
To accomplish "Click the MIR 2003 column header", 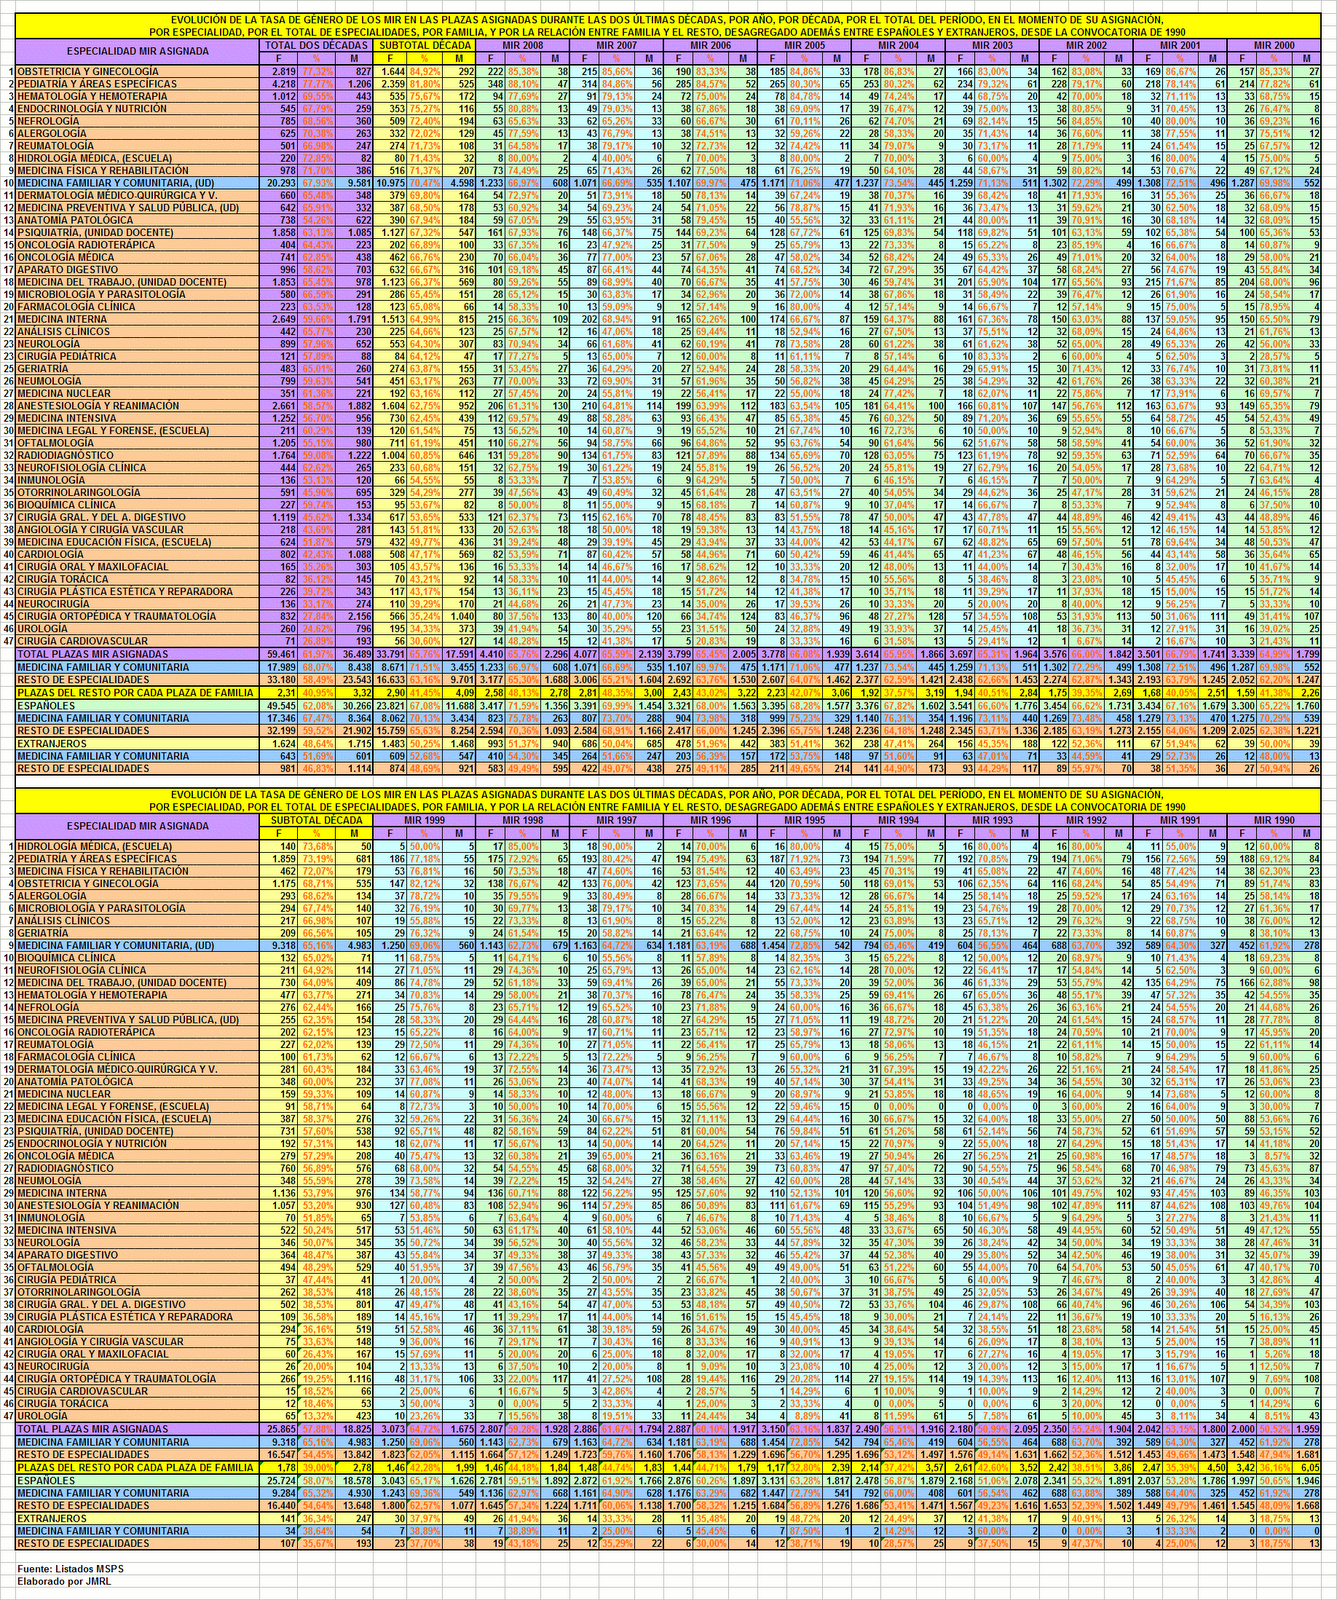I will pos(994,45).
